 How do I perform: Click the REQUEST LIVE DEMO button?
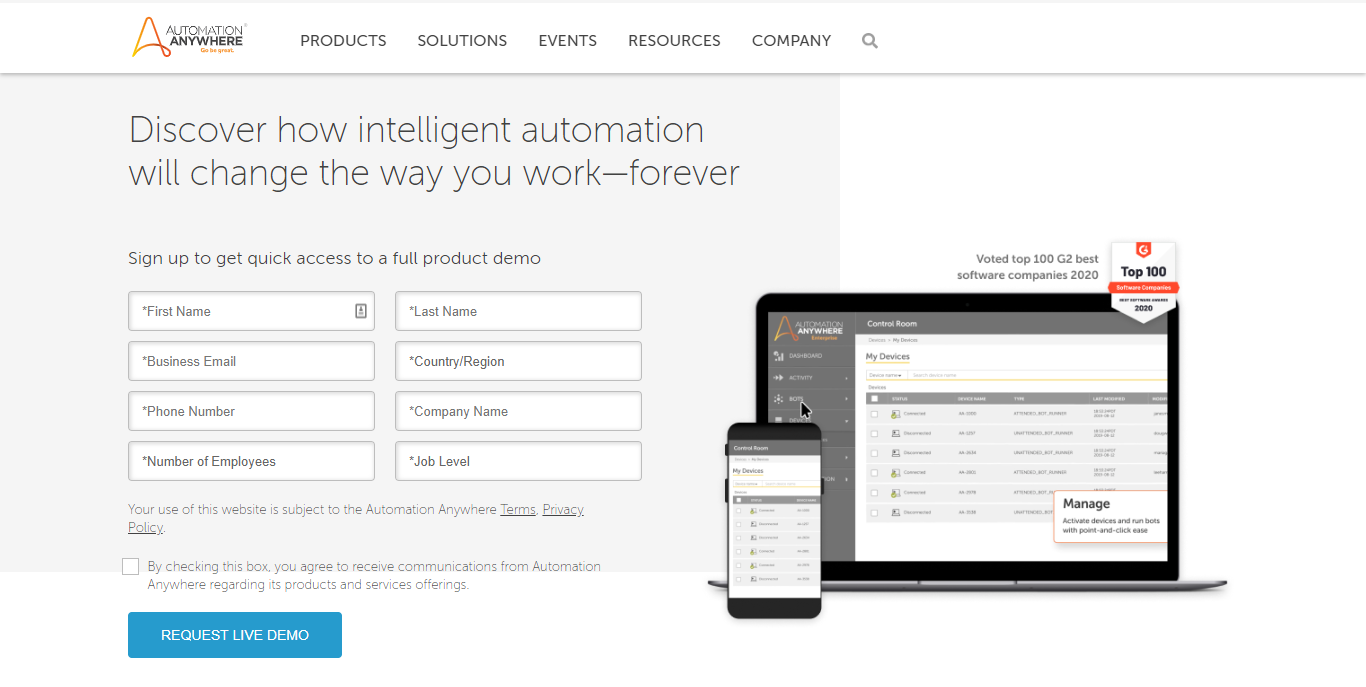[234, 634]
